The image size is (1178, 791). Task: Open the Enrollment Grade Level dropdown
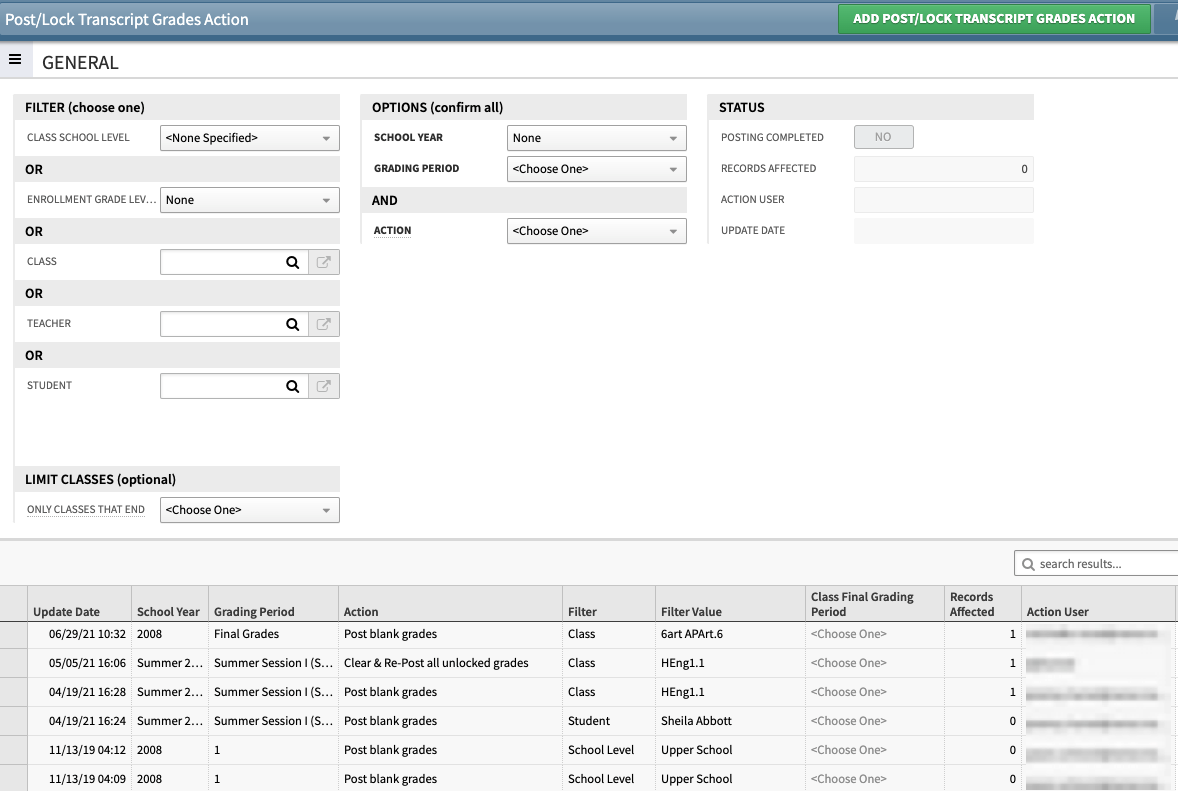click(249, 199)
